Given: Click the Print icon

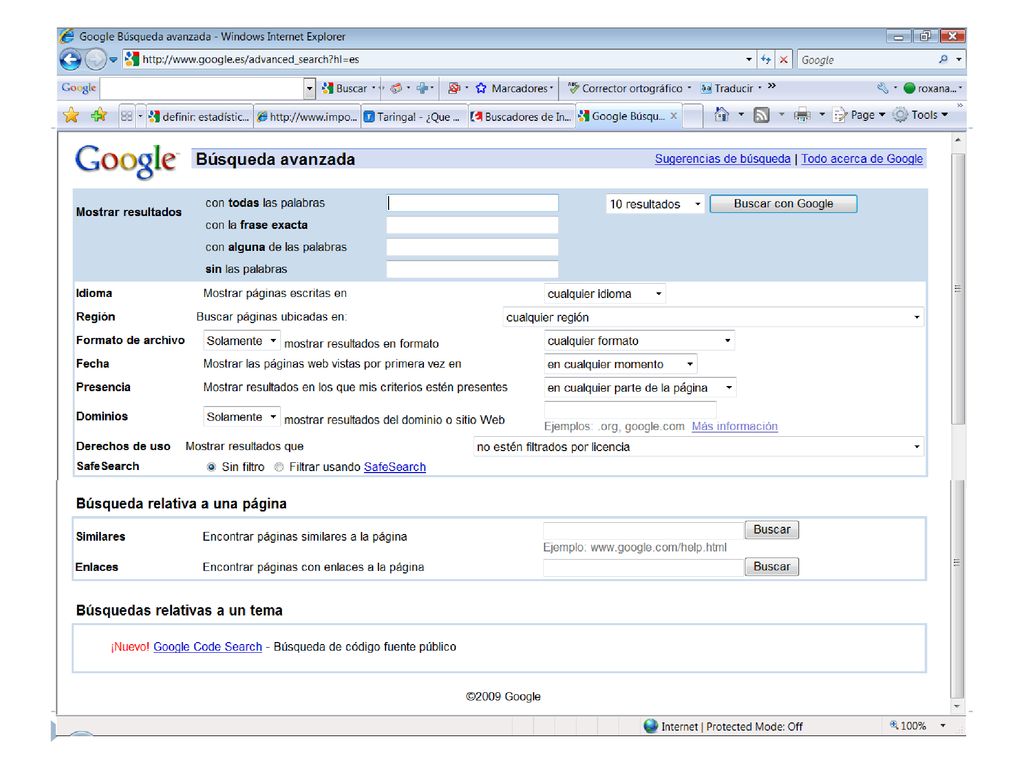Looking at the screenshot, I should [802, 116].
